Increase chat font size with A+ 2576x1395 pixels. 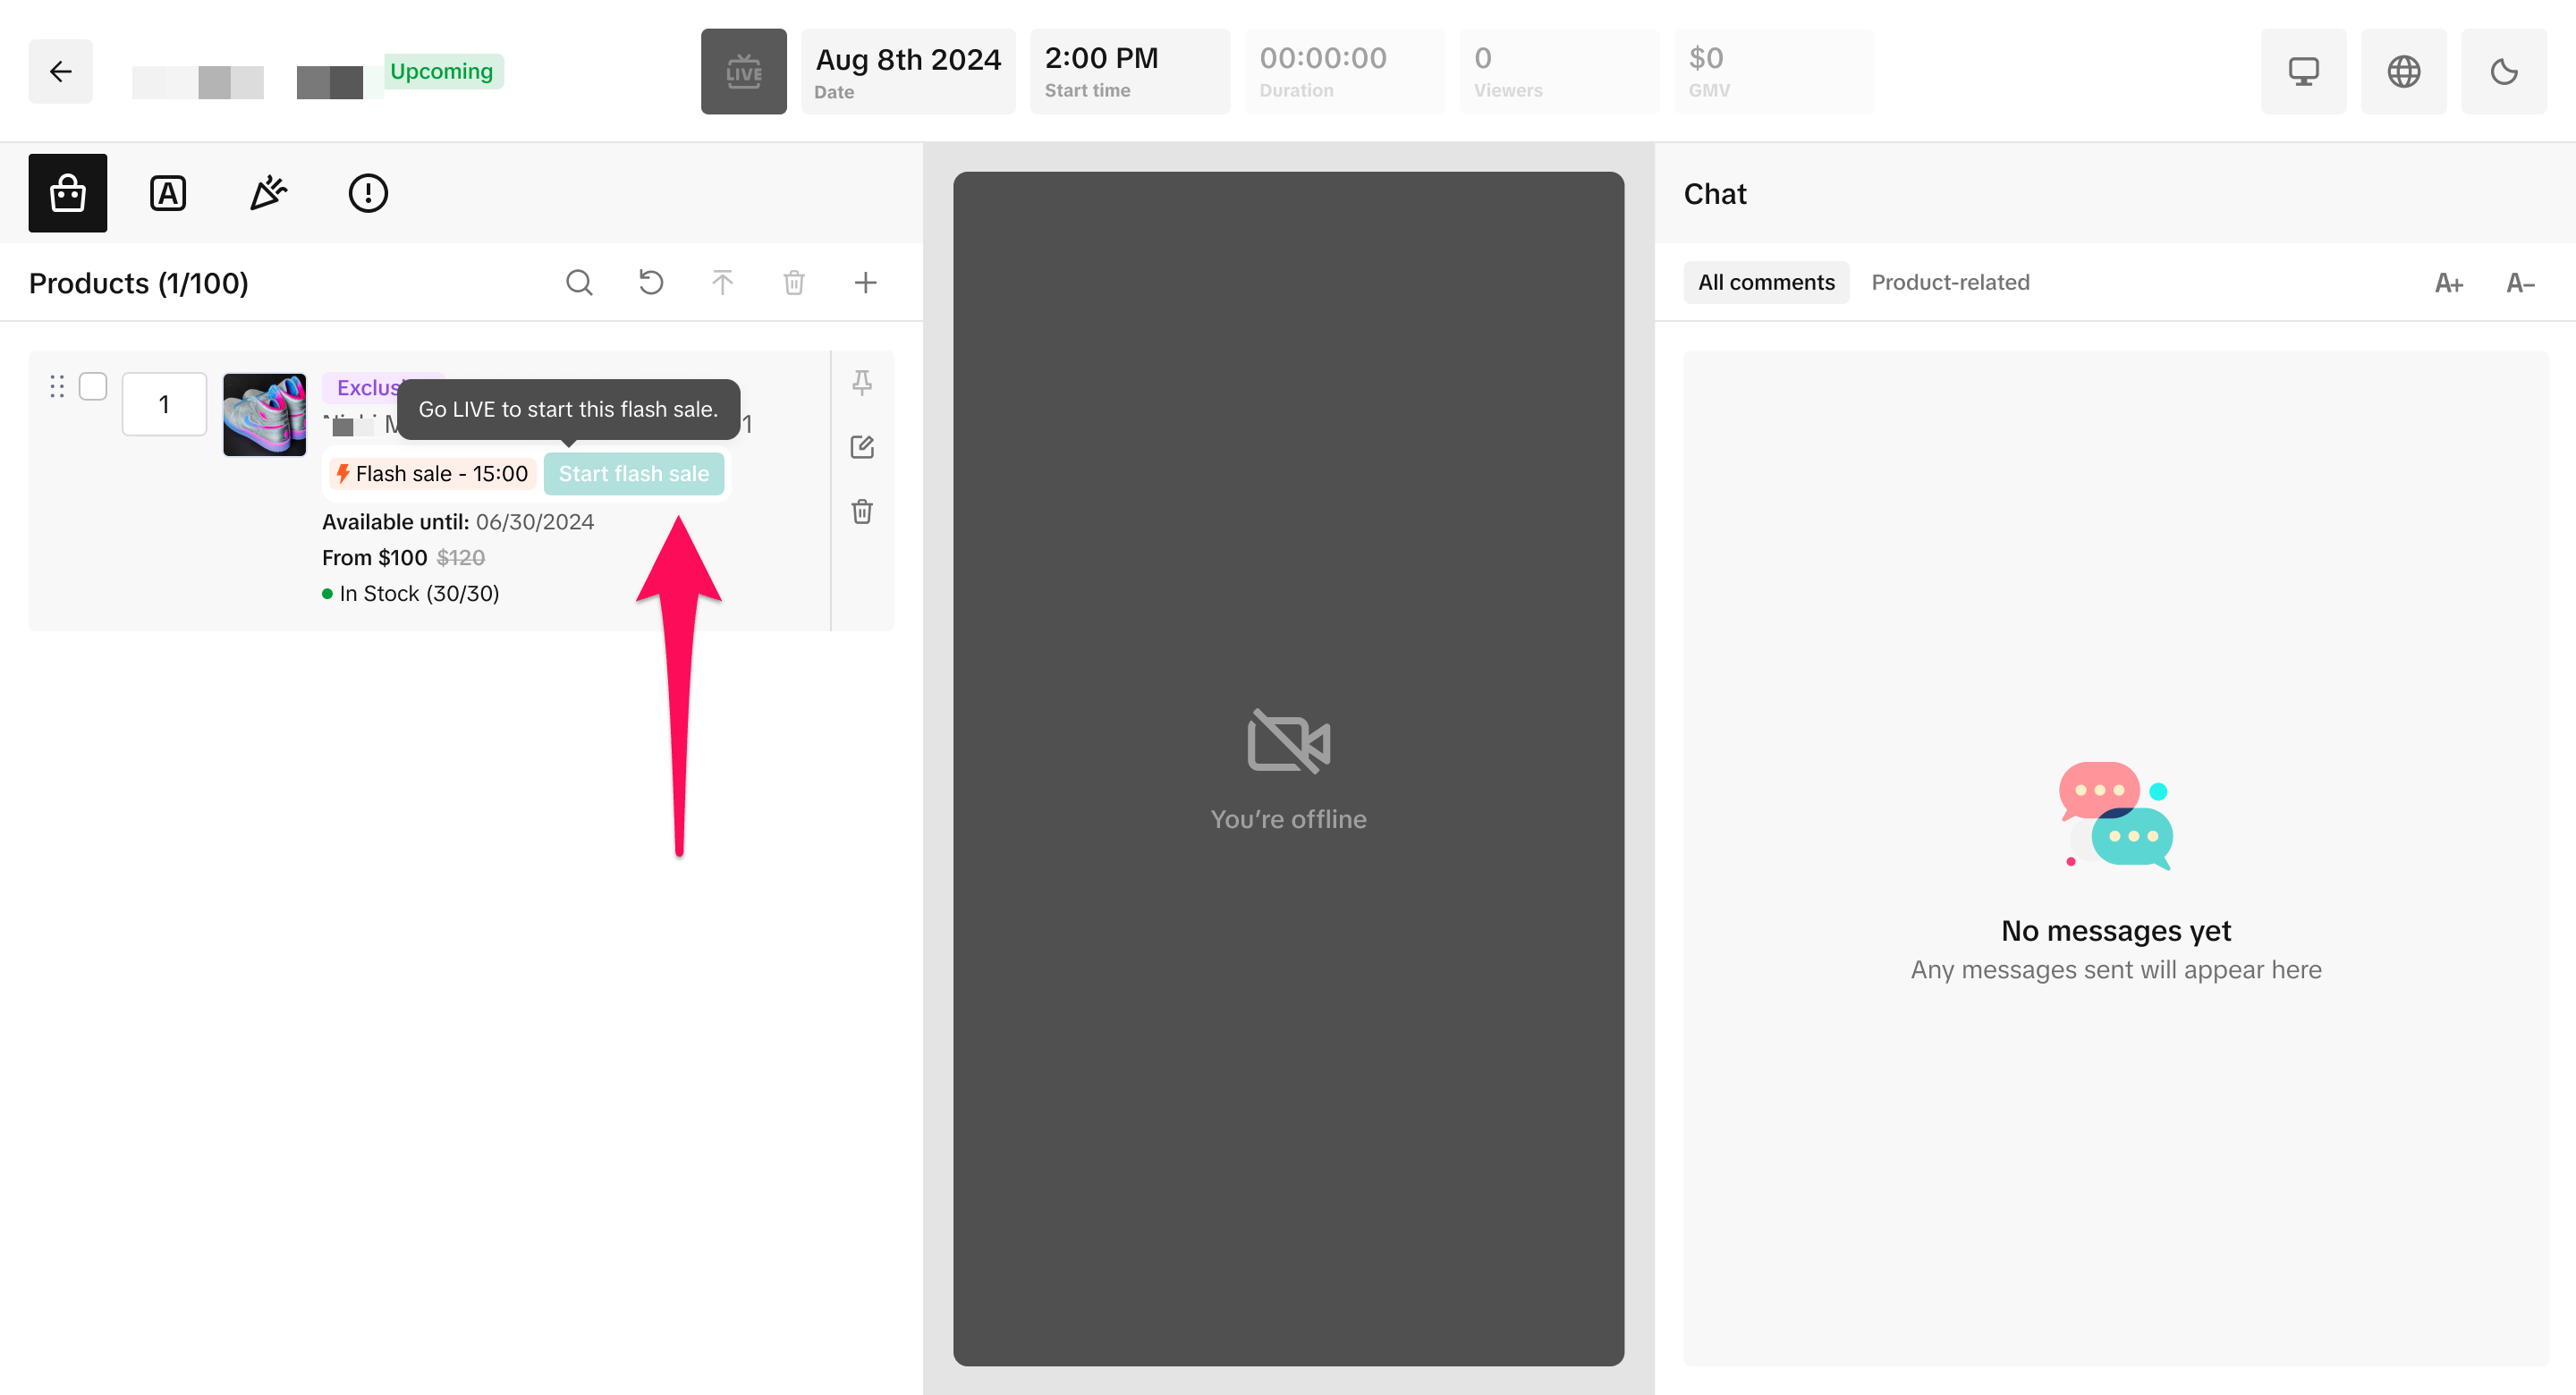[x=2448, y=283]
